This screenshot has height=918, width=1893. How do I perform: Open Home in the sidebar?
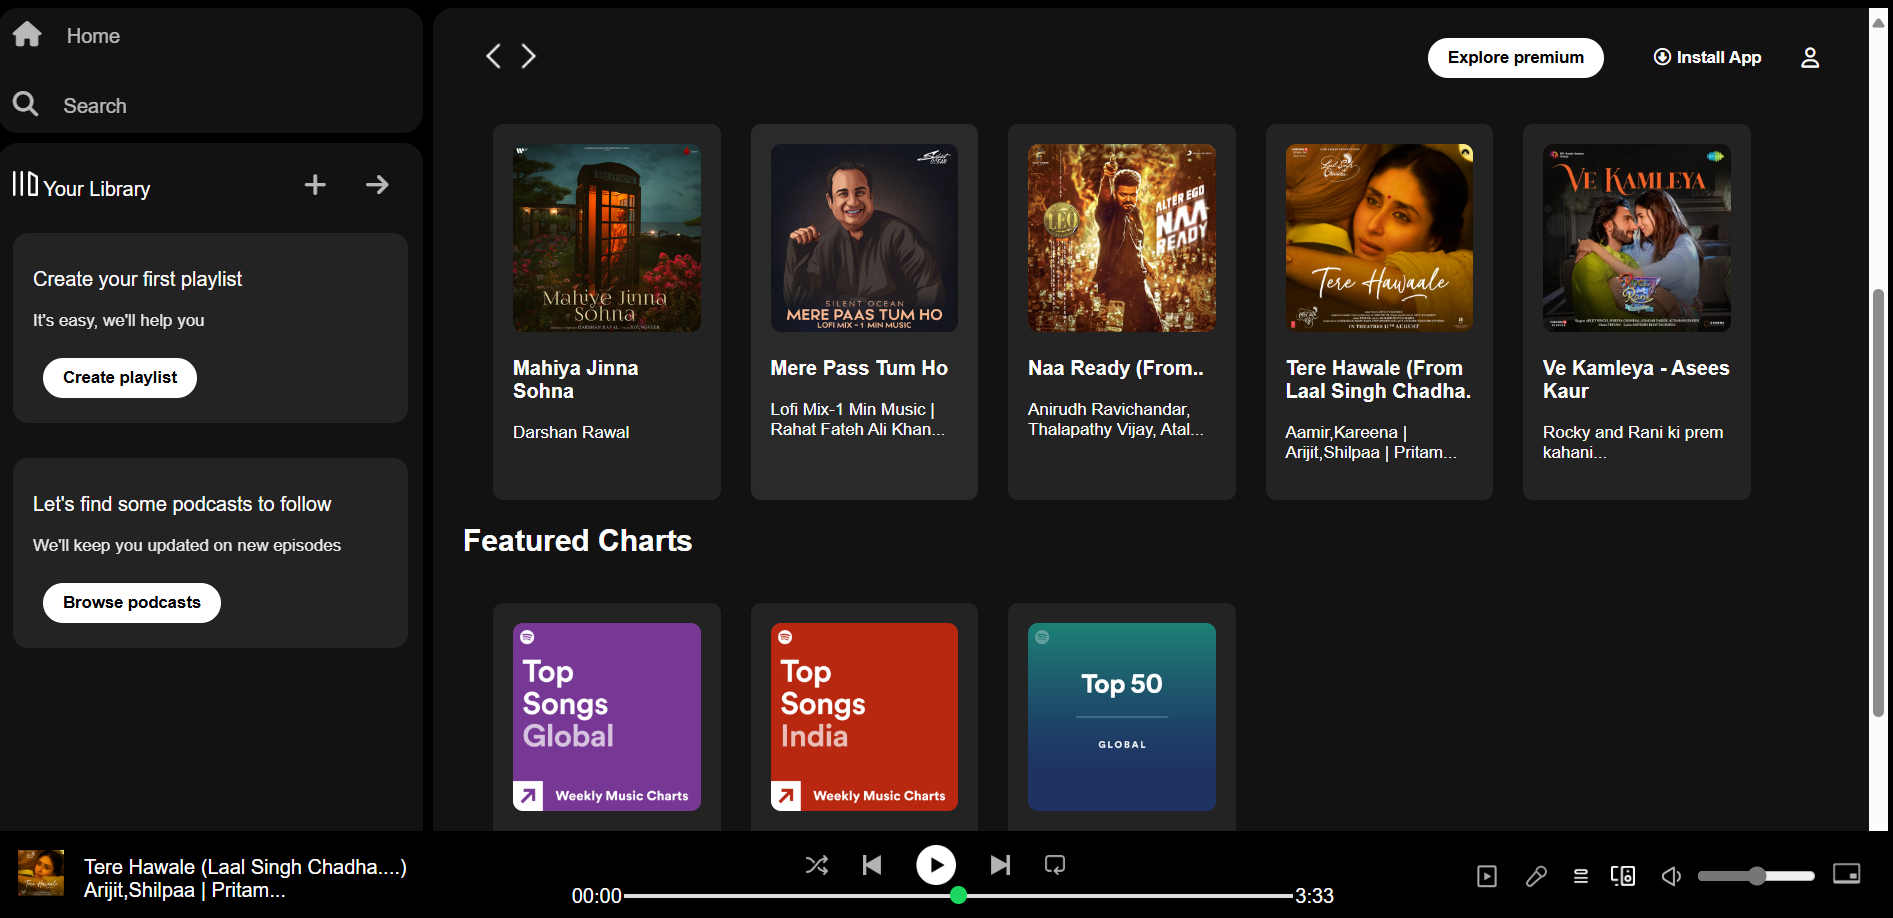click(x=93, y=36)
